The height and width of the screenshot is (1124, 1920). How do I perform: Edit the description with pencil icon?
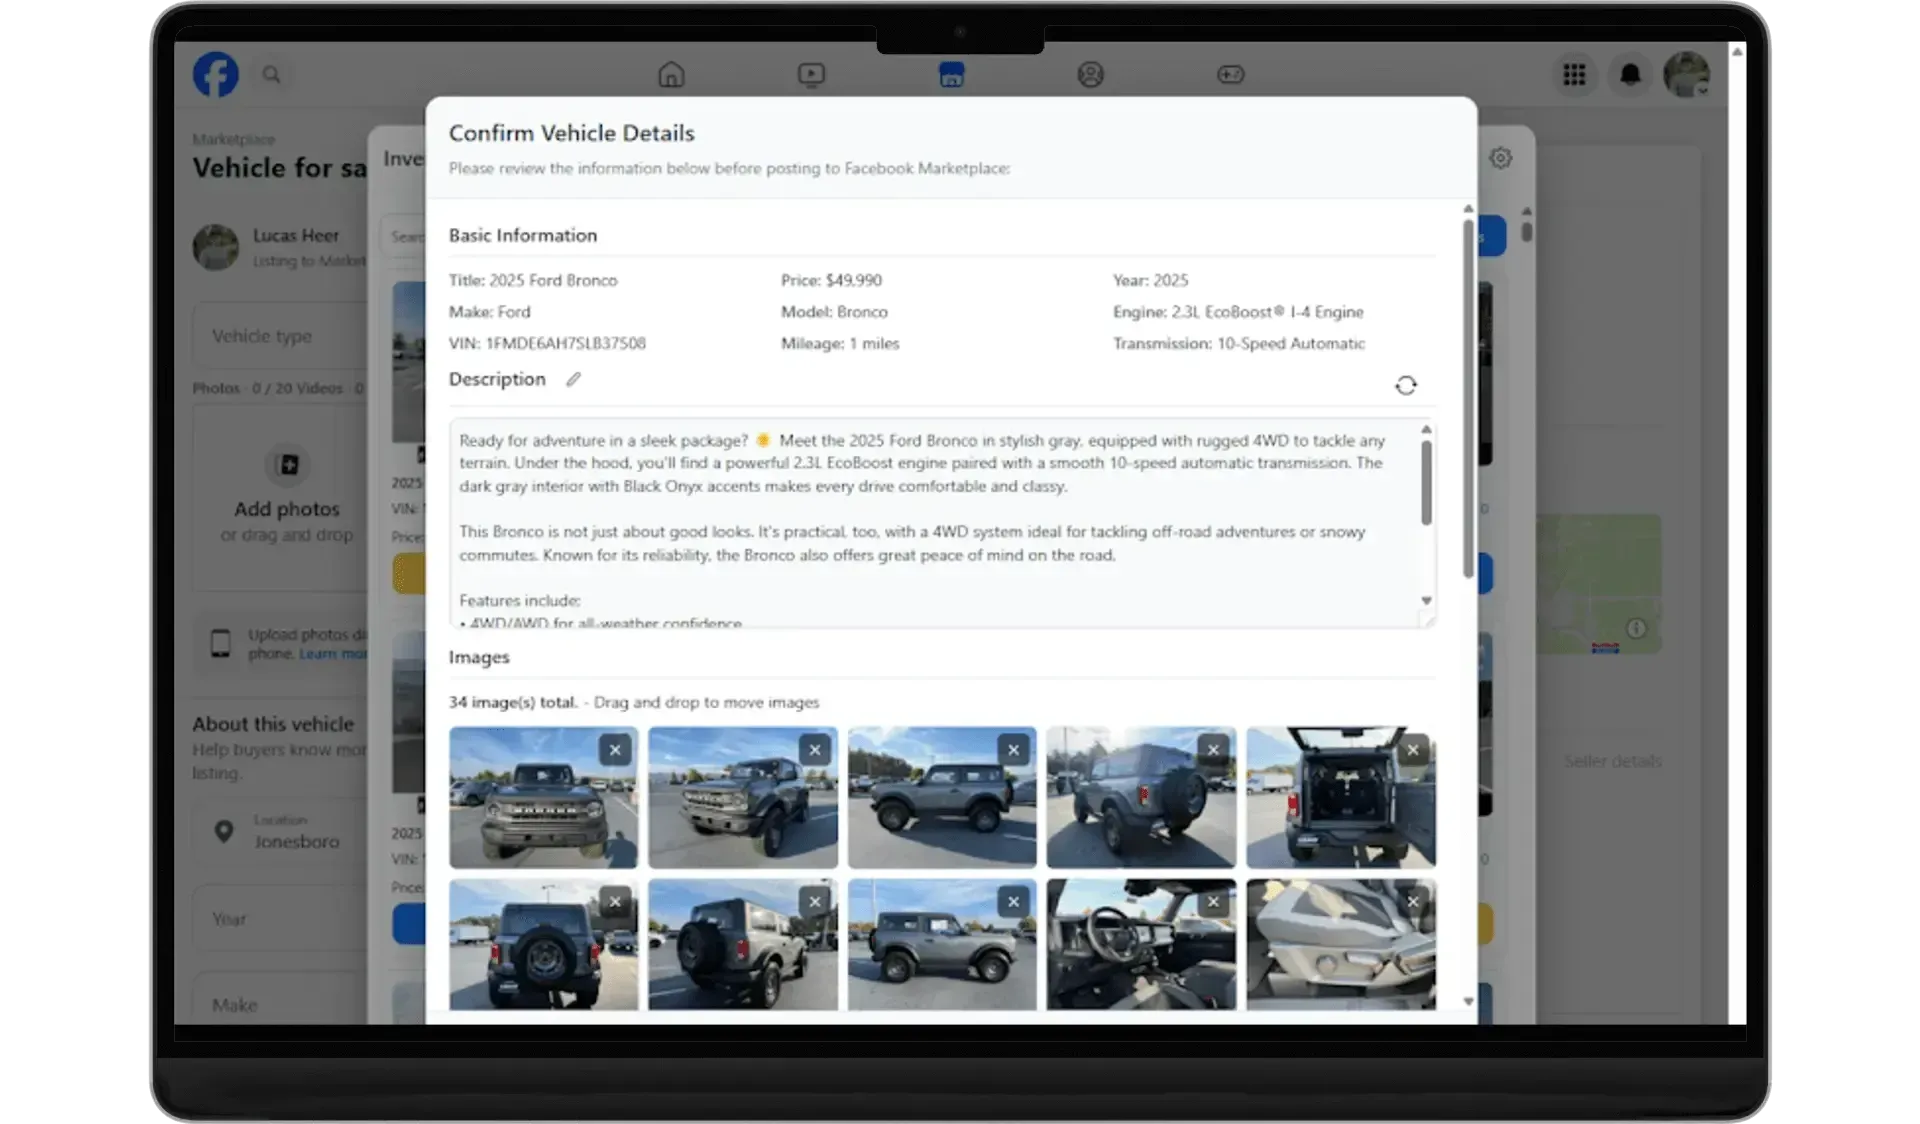tap(573, 379)
